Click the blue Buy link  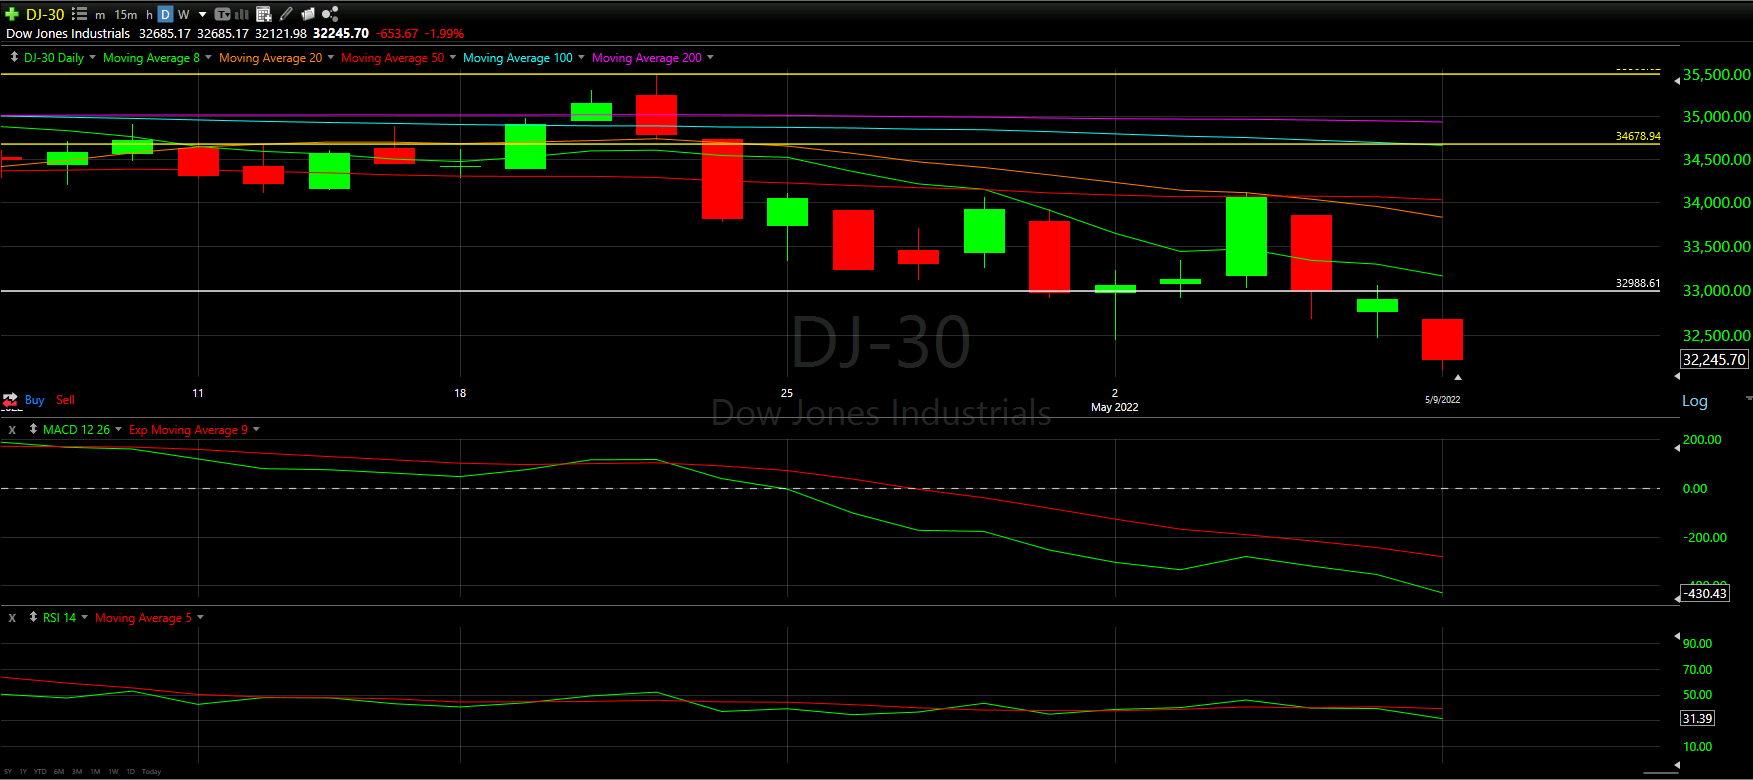click(34, 400)
